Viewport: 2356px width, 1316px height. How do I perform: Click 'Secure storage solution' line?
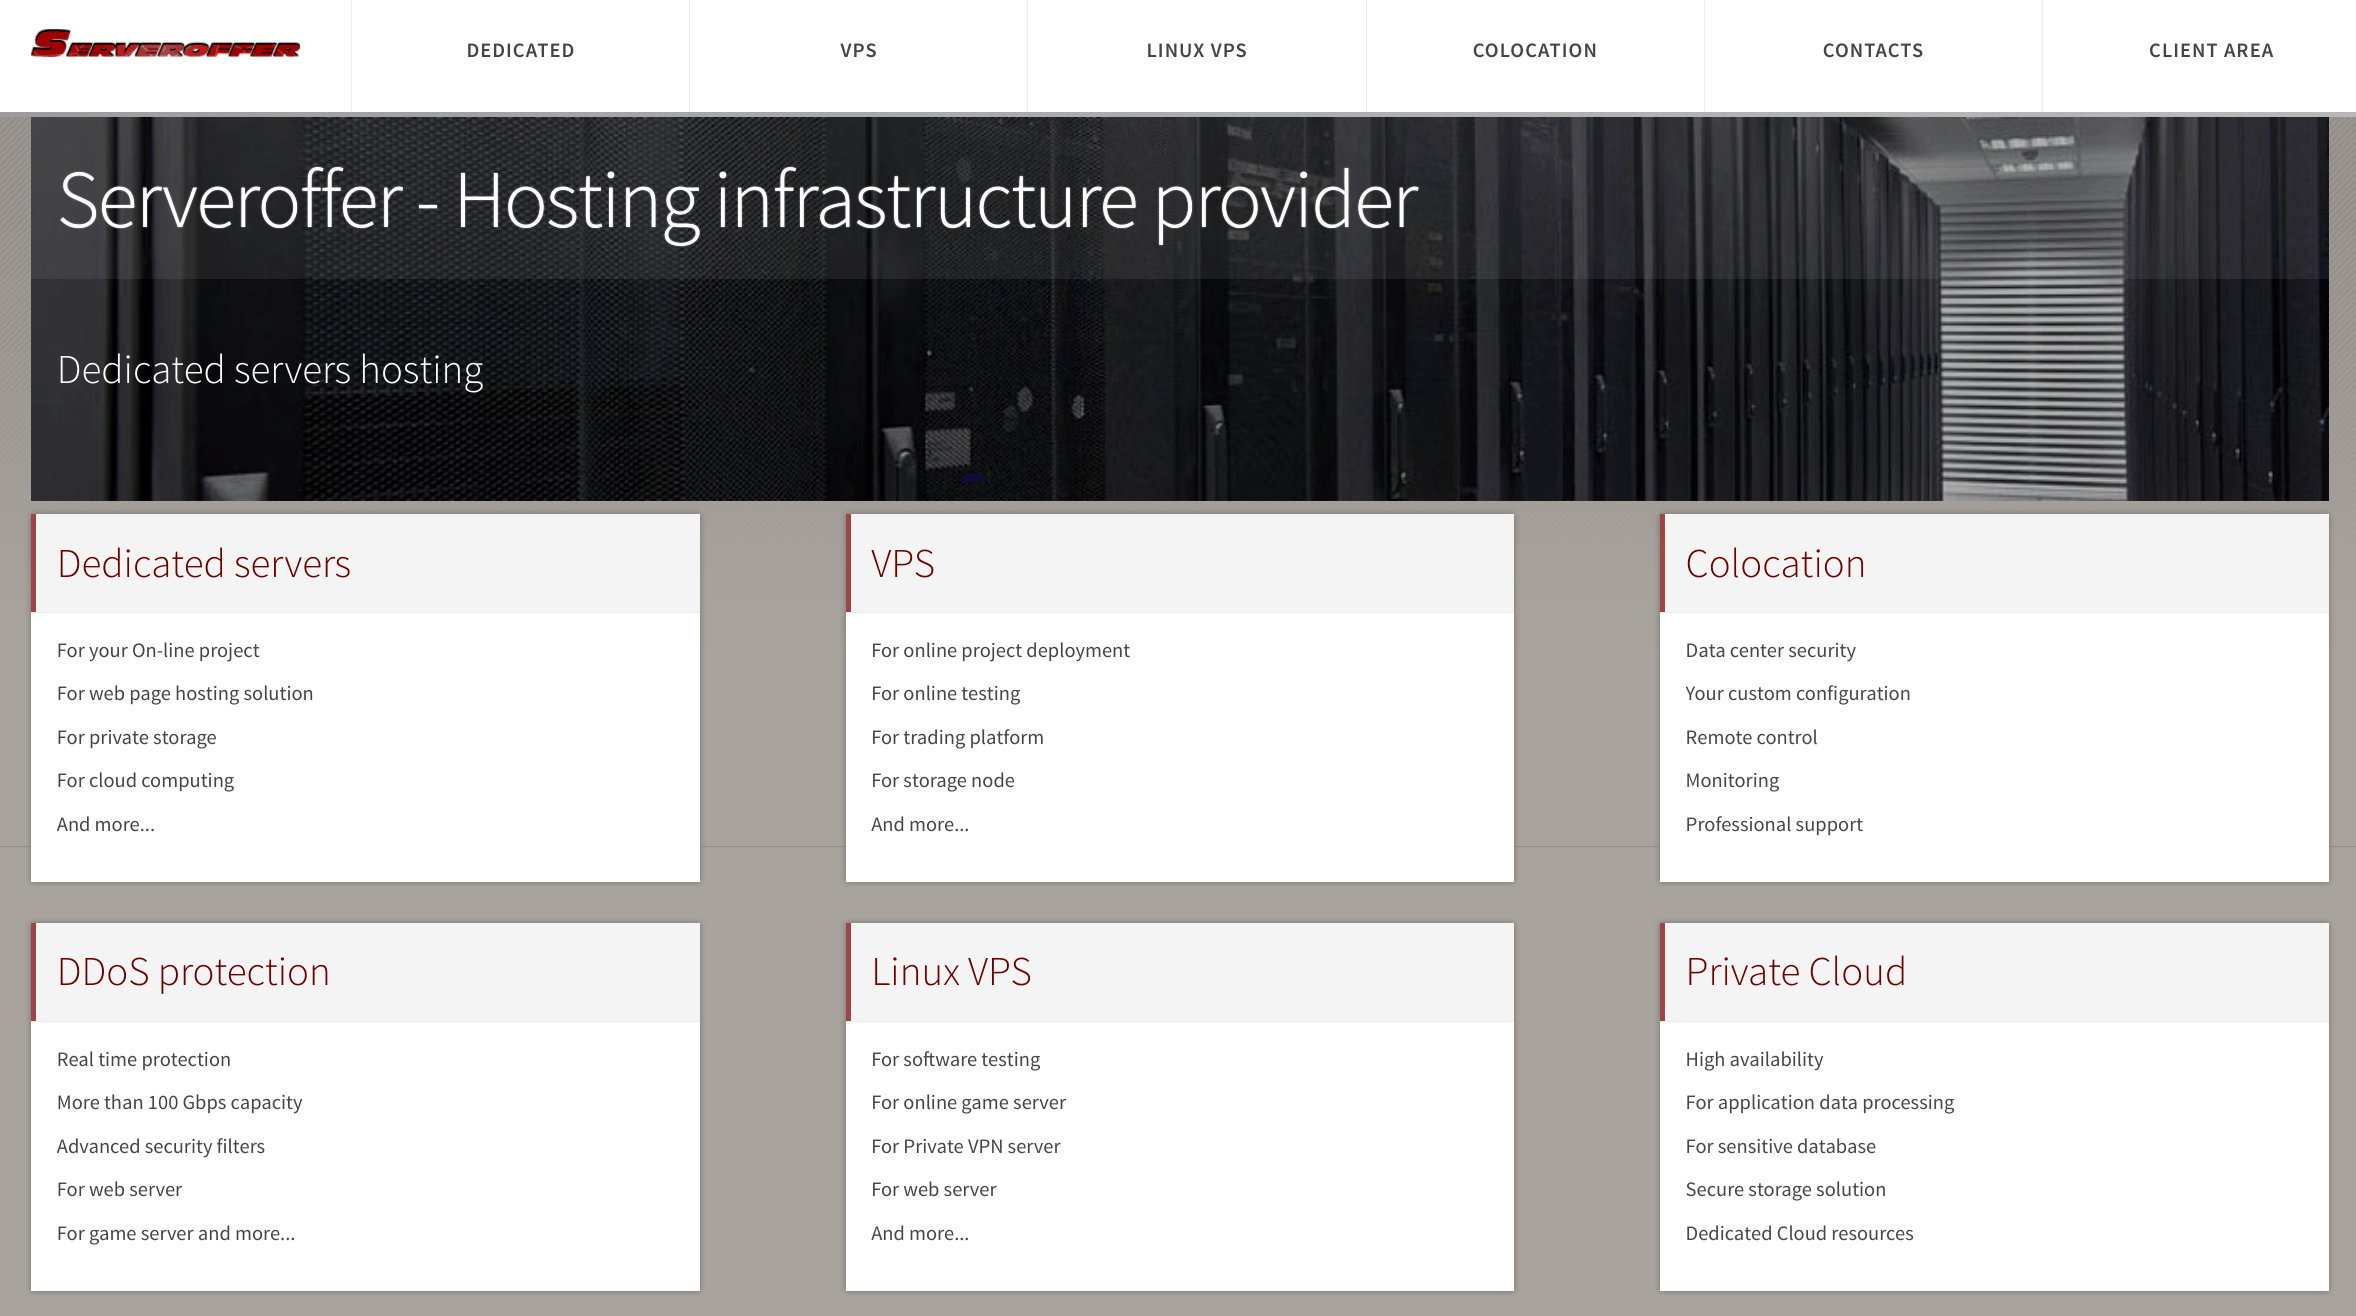(1785, 1189)
